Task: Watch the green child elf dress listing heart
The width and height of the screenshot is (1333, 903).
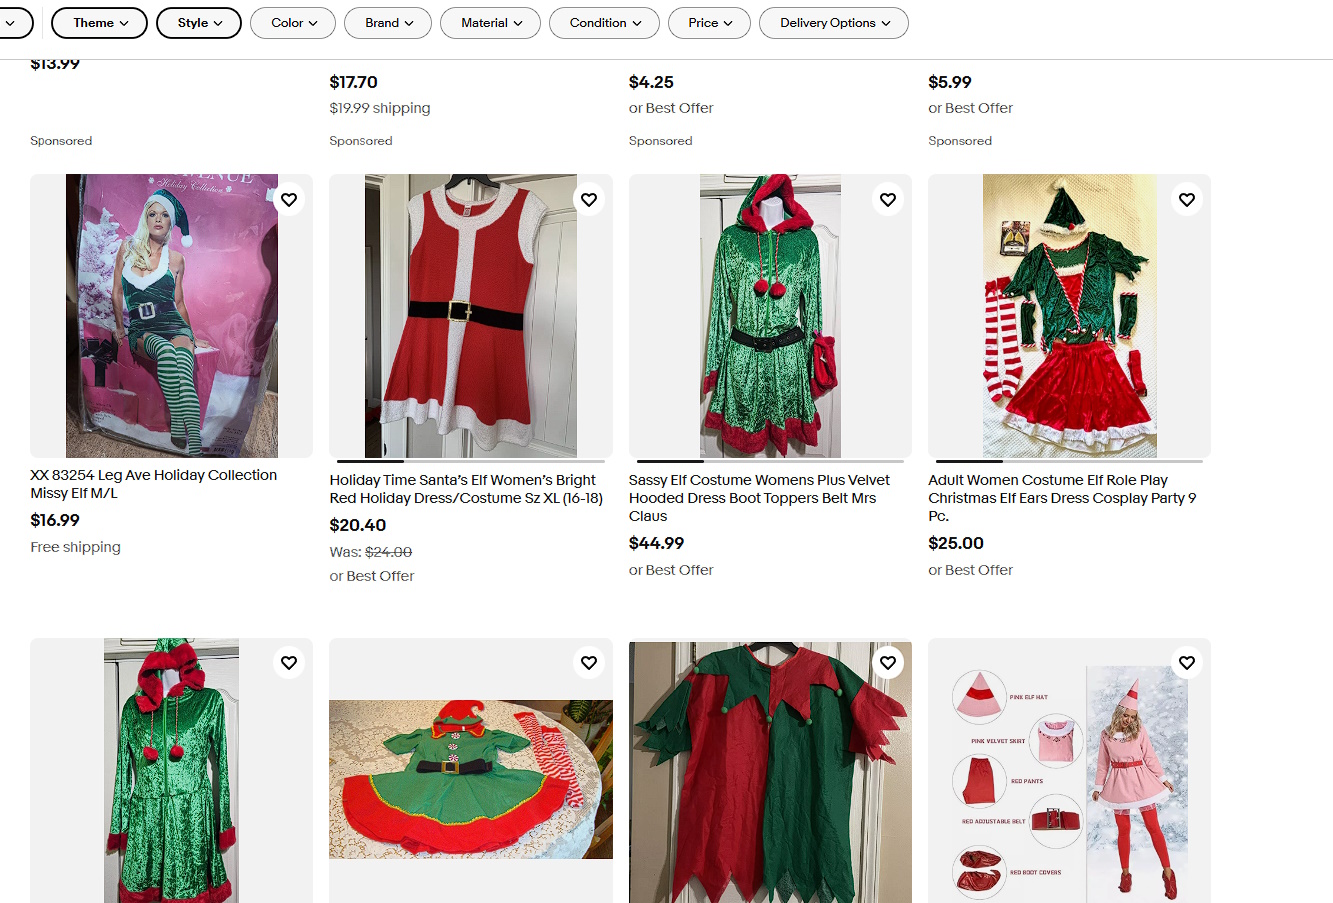Action: click(589, 663)
